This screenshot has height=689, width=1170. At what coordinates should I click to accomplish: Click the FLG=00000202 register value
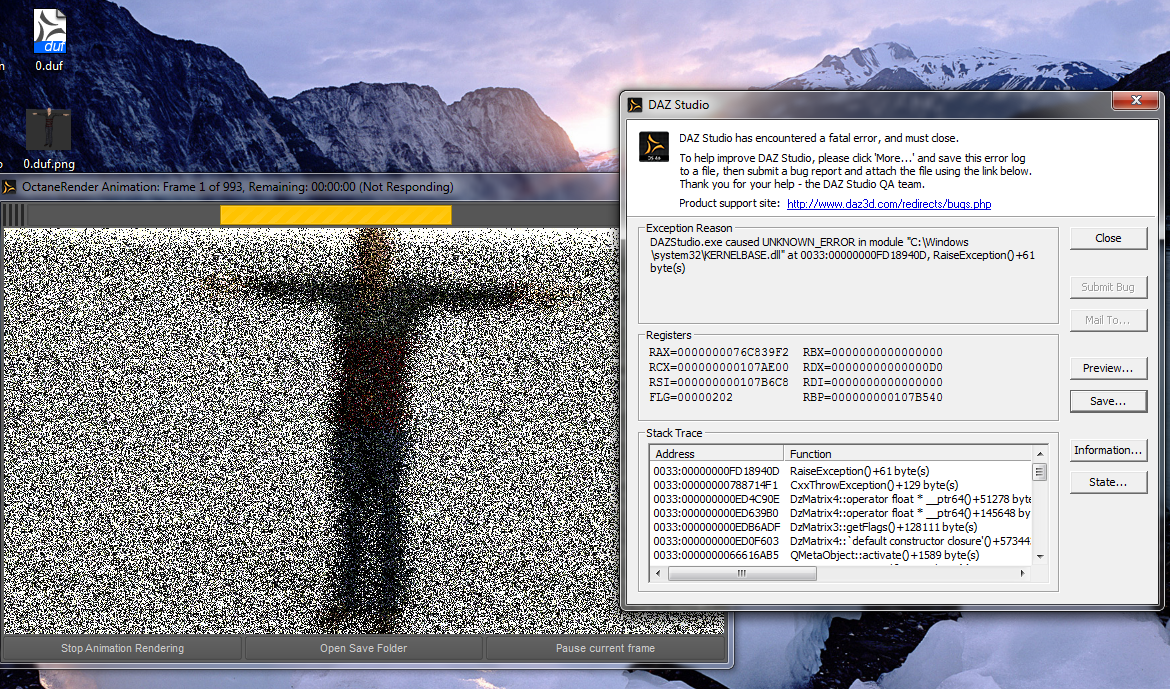pyautogui.click(x=691, y=397)
